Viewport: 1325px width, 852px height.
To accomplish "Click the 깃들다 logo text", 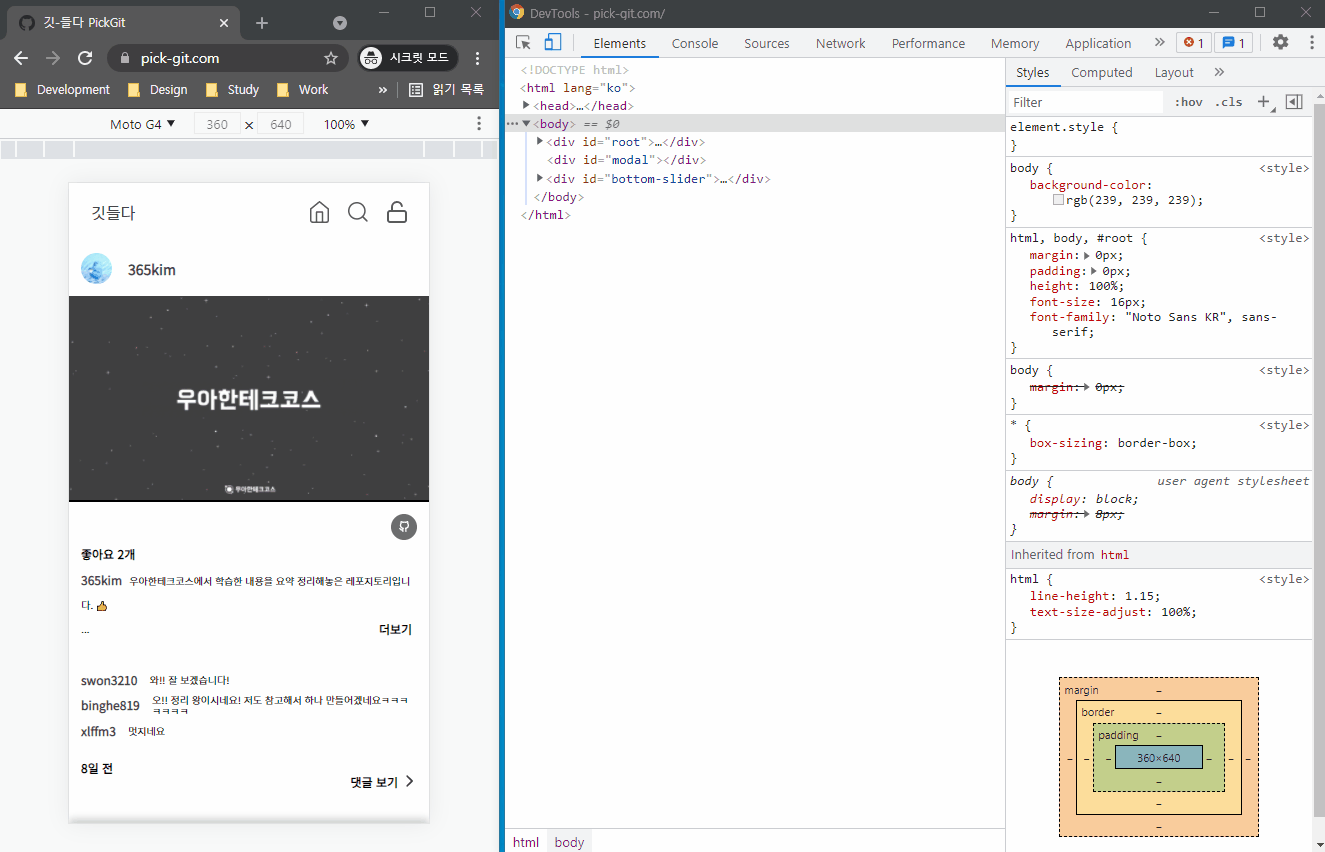I will tap(113, 213).
